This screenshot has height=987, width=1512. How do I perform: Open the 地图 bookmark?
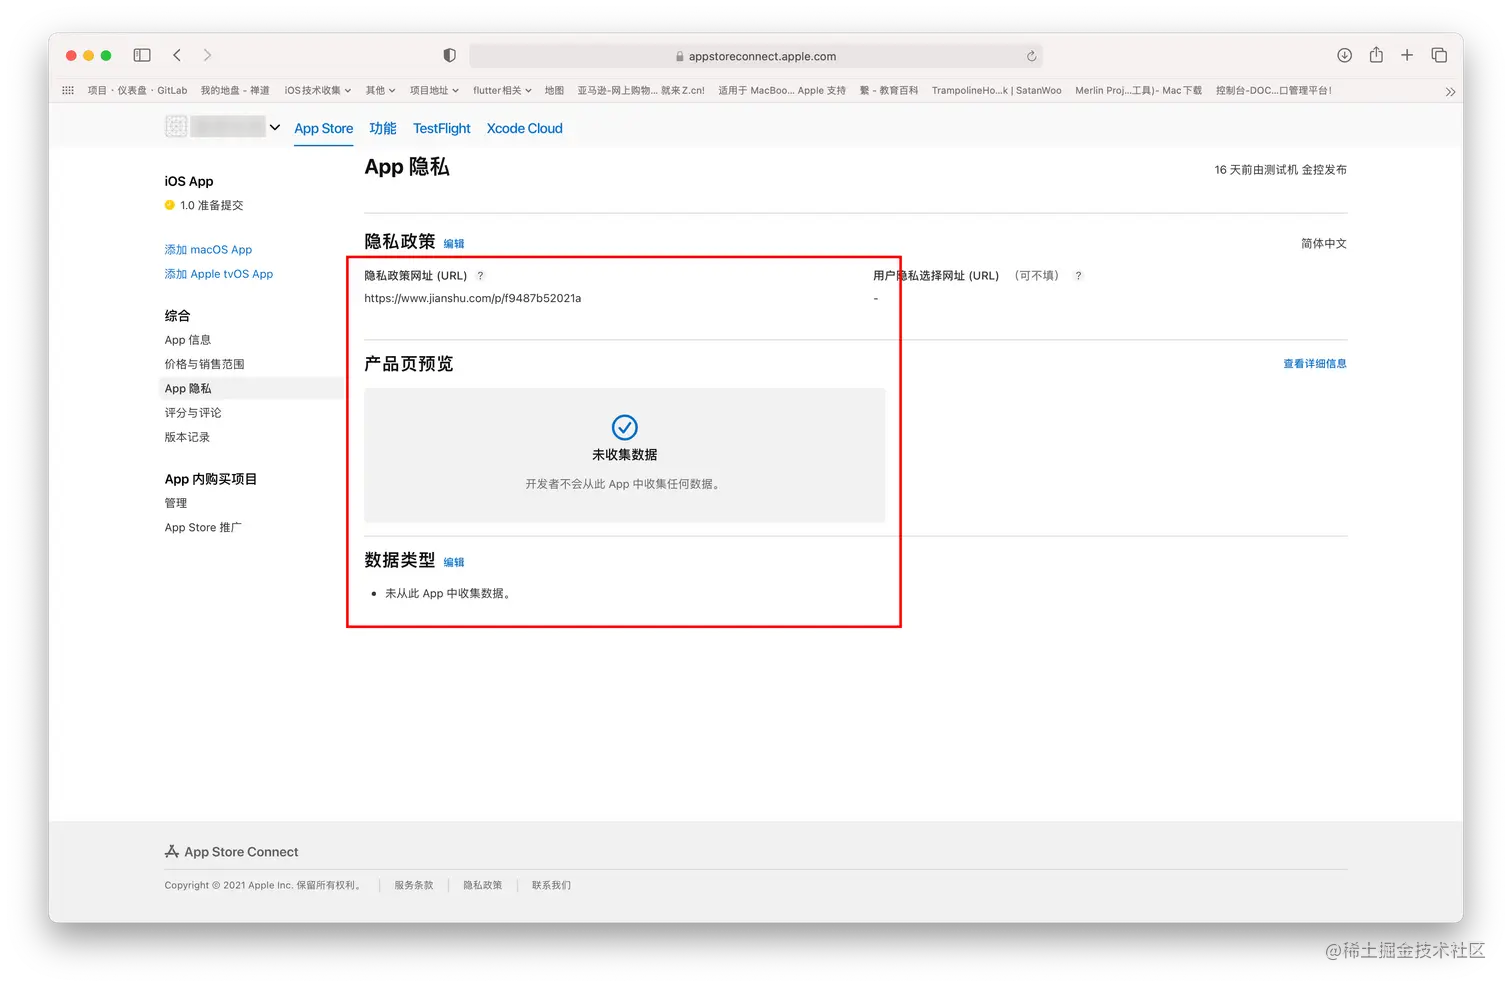554,90
